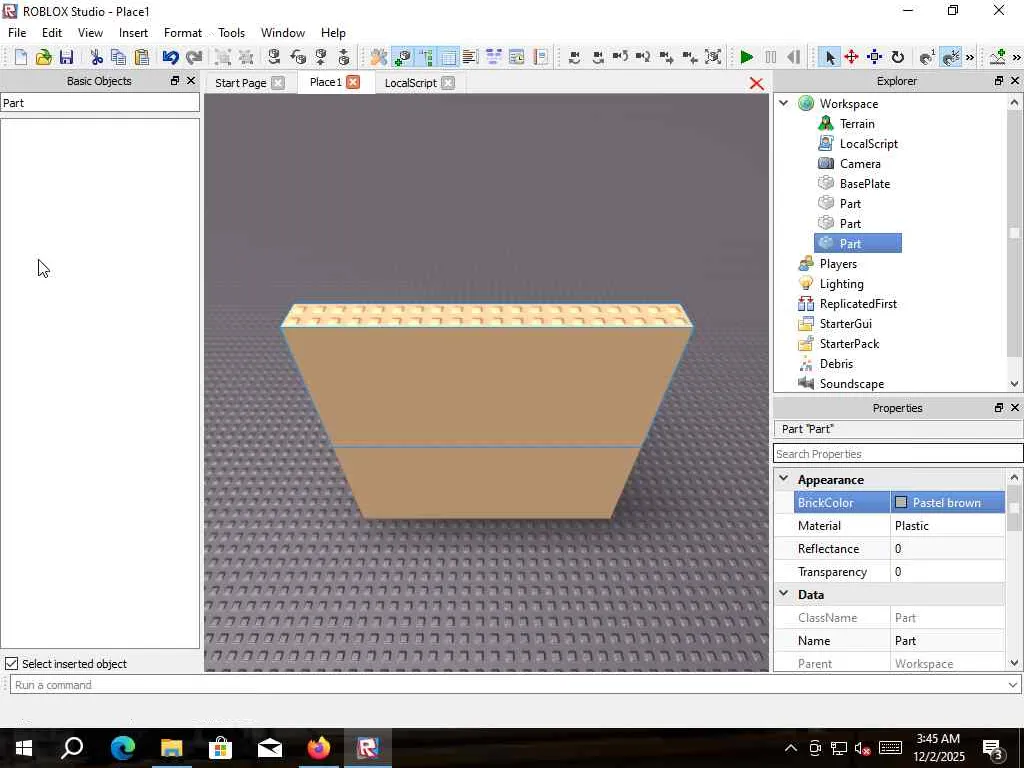
Task: Open Microsoft Edge from taskbar
Action: 123,748
